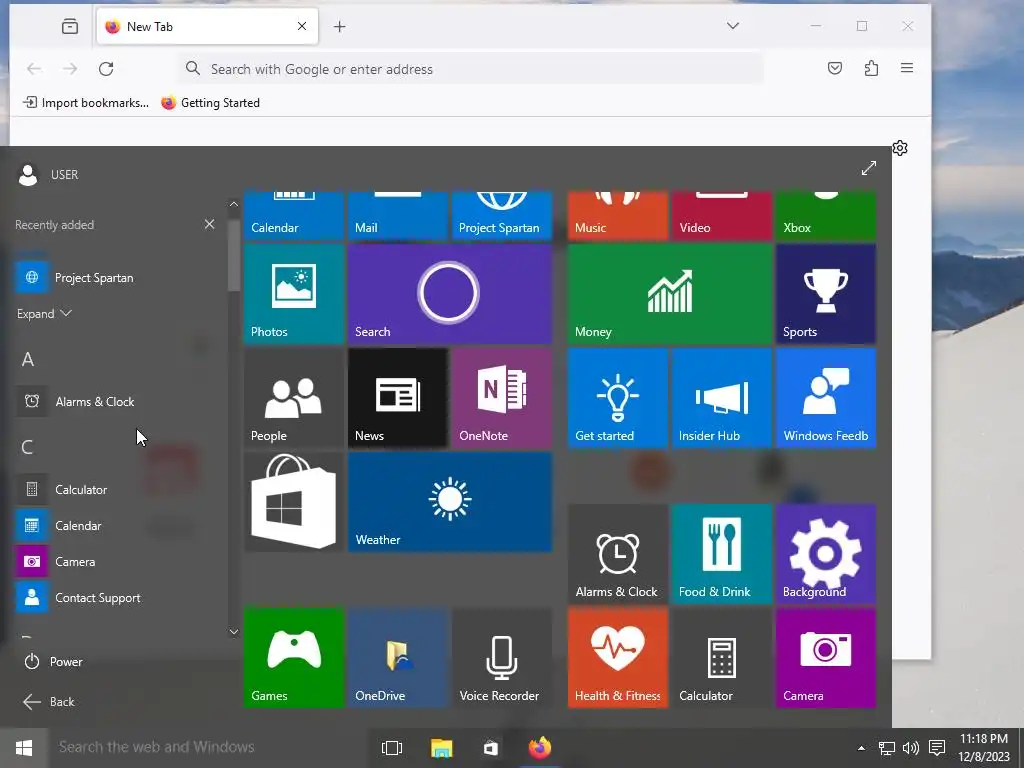
Task: Dismiss the Recently added section
Action: [209, 224]
